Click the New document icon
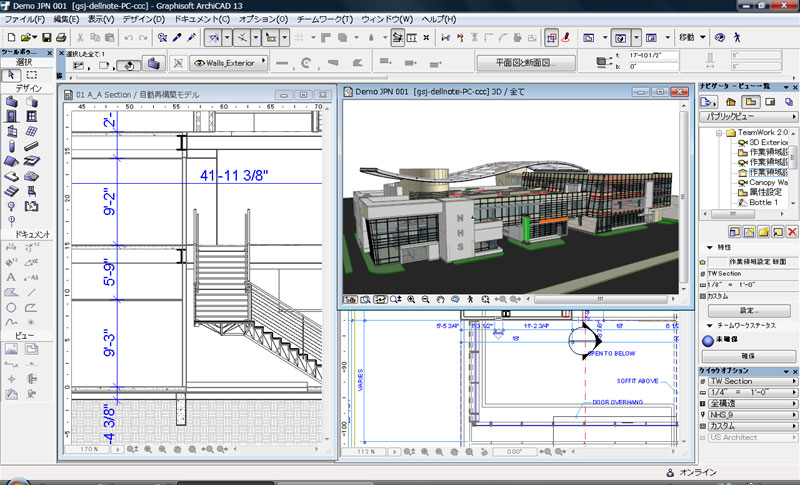Image resolution: width=800 pixels, height=485 pixels. [x=11, y=37]
